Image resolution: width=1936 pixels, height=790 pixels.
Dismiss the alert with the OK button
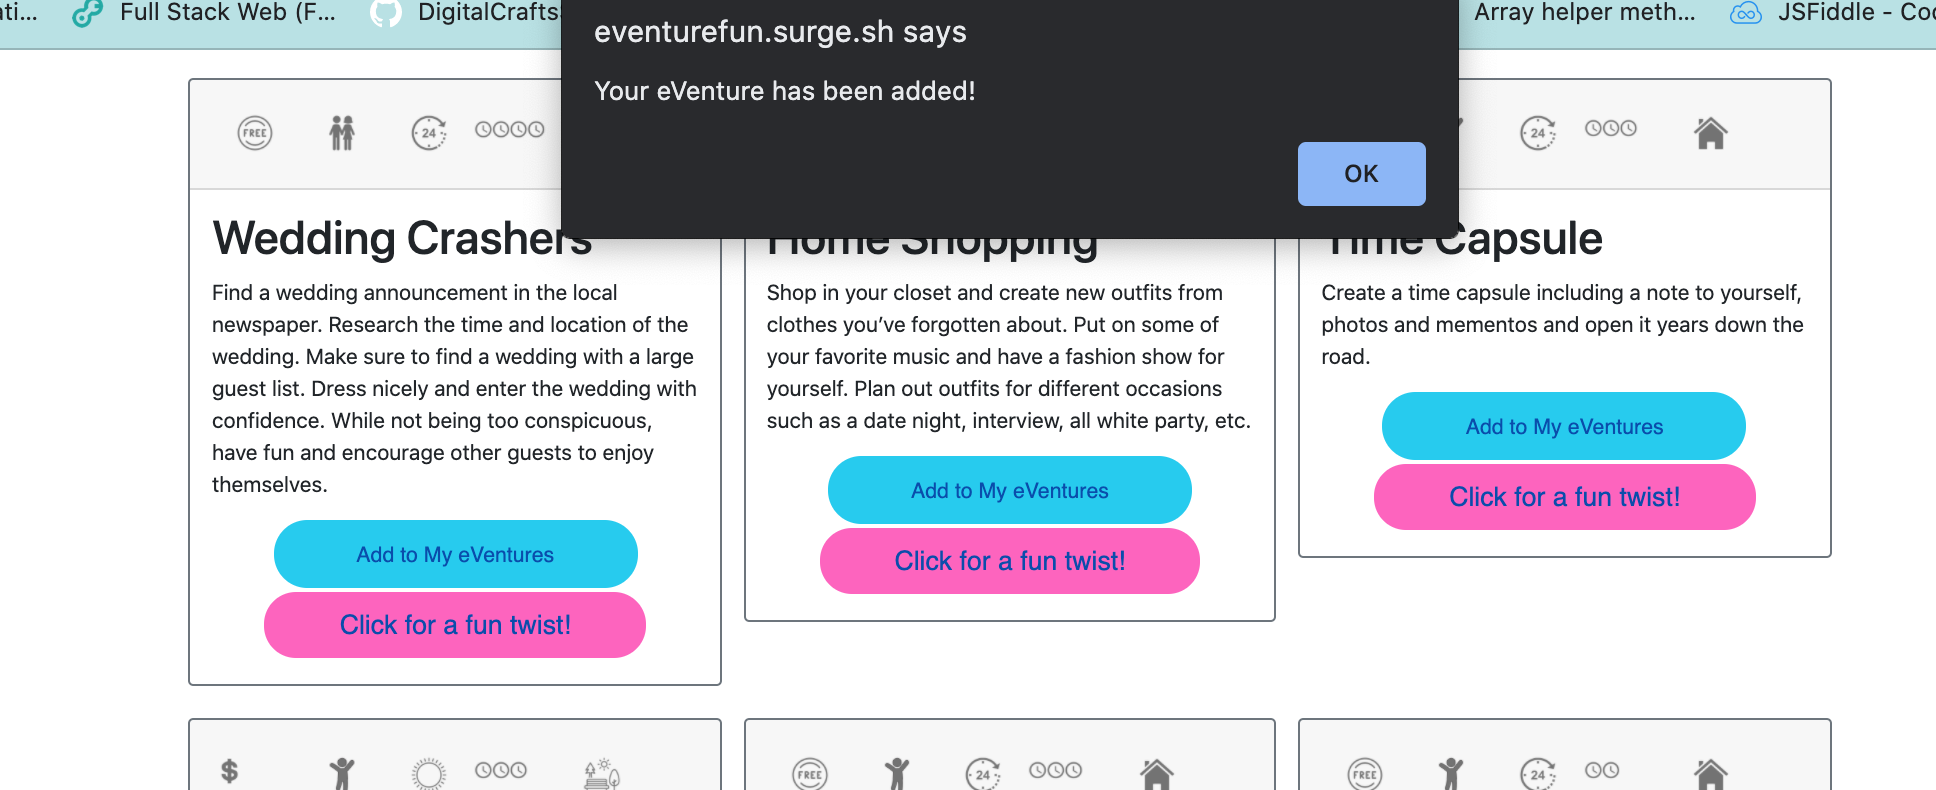point(1360,173)
